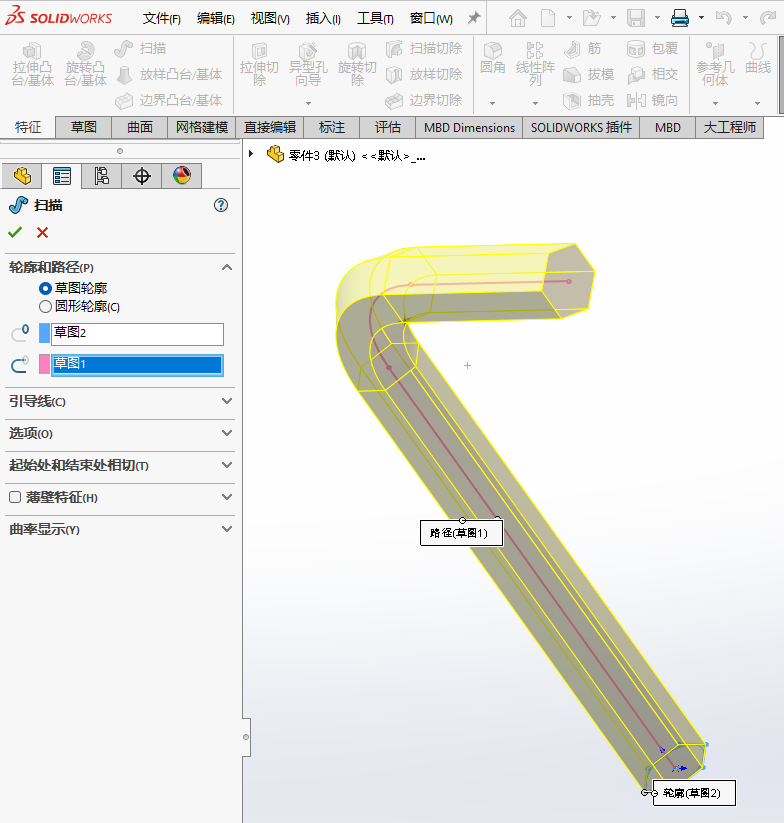Open the FeatureManager design tree tab icon

coord(22,176)
